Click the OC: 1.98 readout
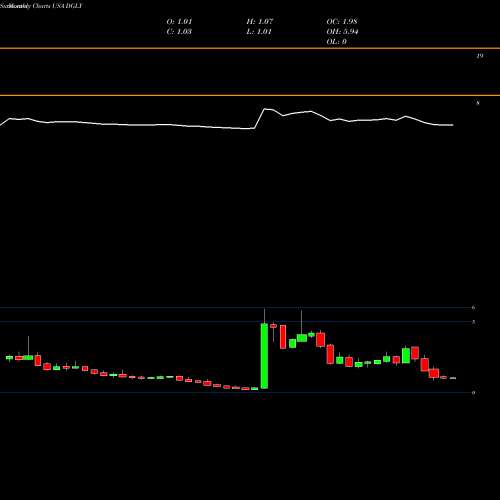Screen dimensions: 500x500 (342, 22)
